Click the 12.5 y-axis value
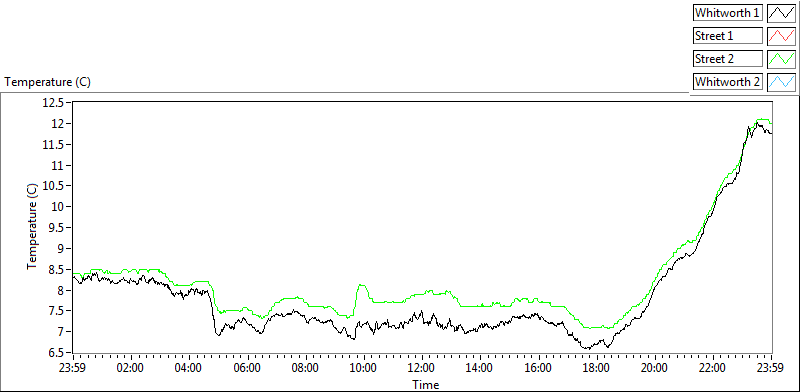Viewport: 800px width, 392px height. (x=54, y=103)
